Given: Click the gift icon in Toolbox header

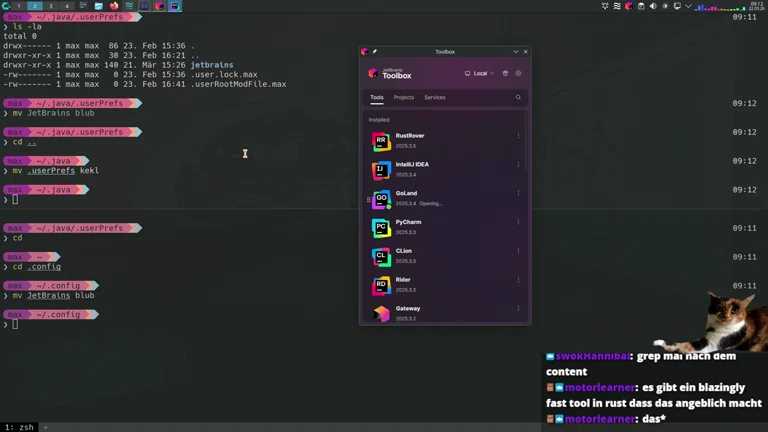Looking at the screenshot, I should 505,73.
